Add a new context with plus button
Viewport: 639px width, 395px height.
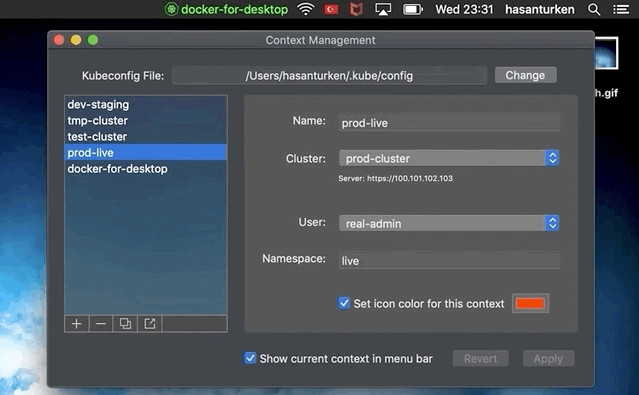click(76, 324)
